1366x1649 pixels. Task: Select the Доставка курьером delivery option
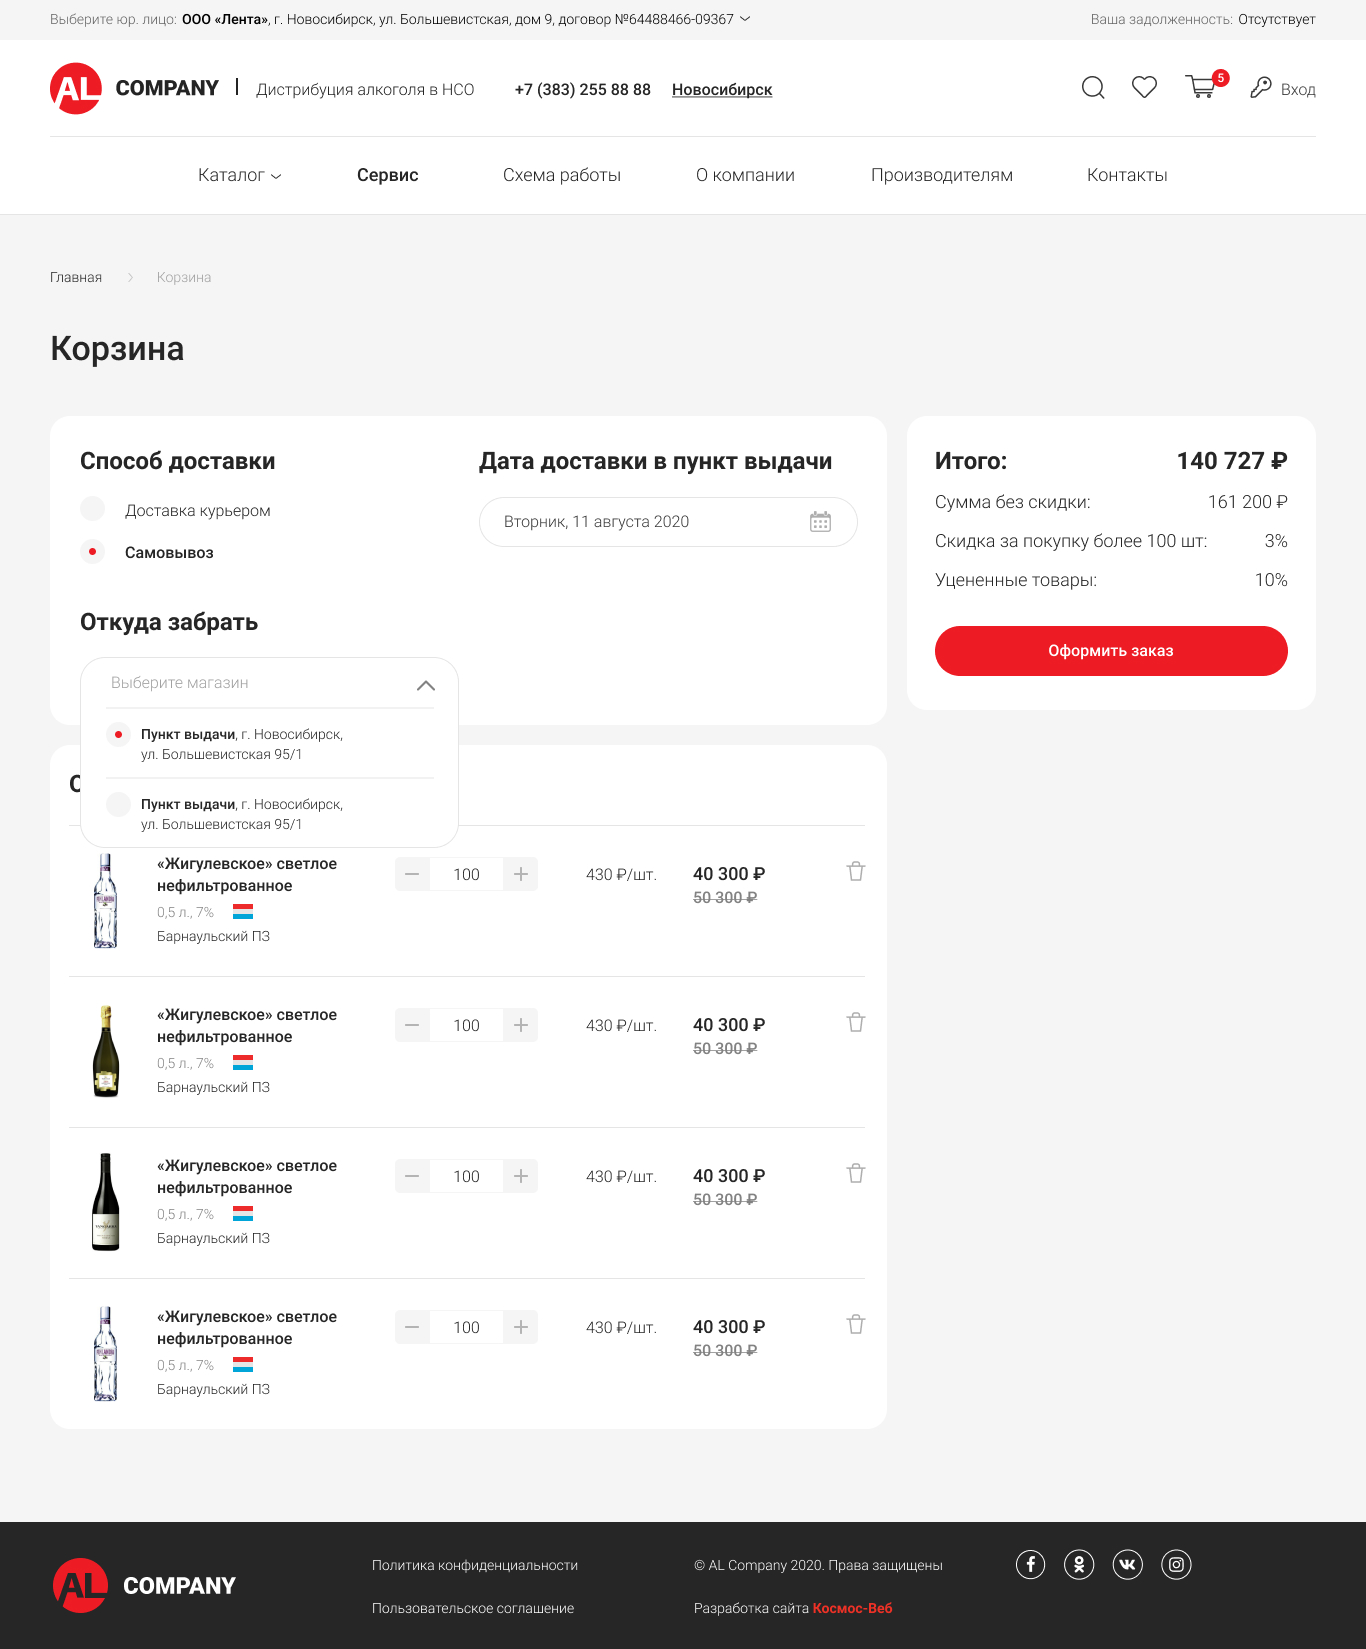(93, 509)
